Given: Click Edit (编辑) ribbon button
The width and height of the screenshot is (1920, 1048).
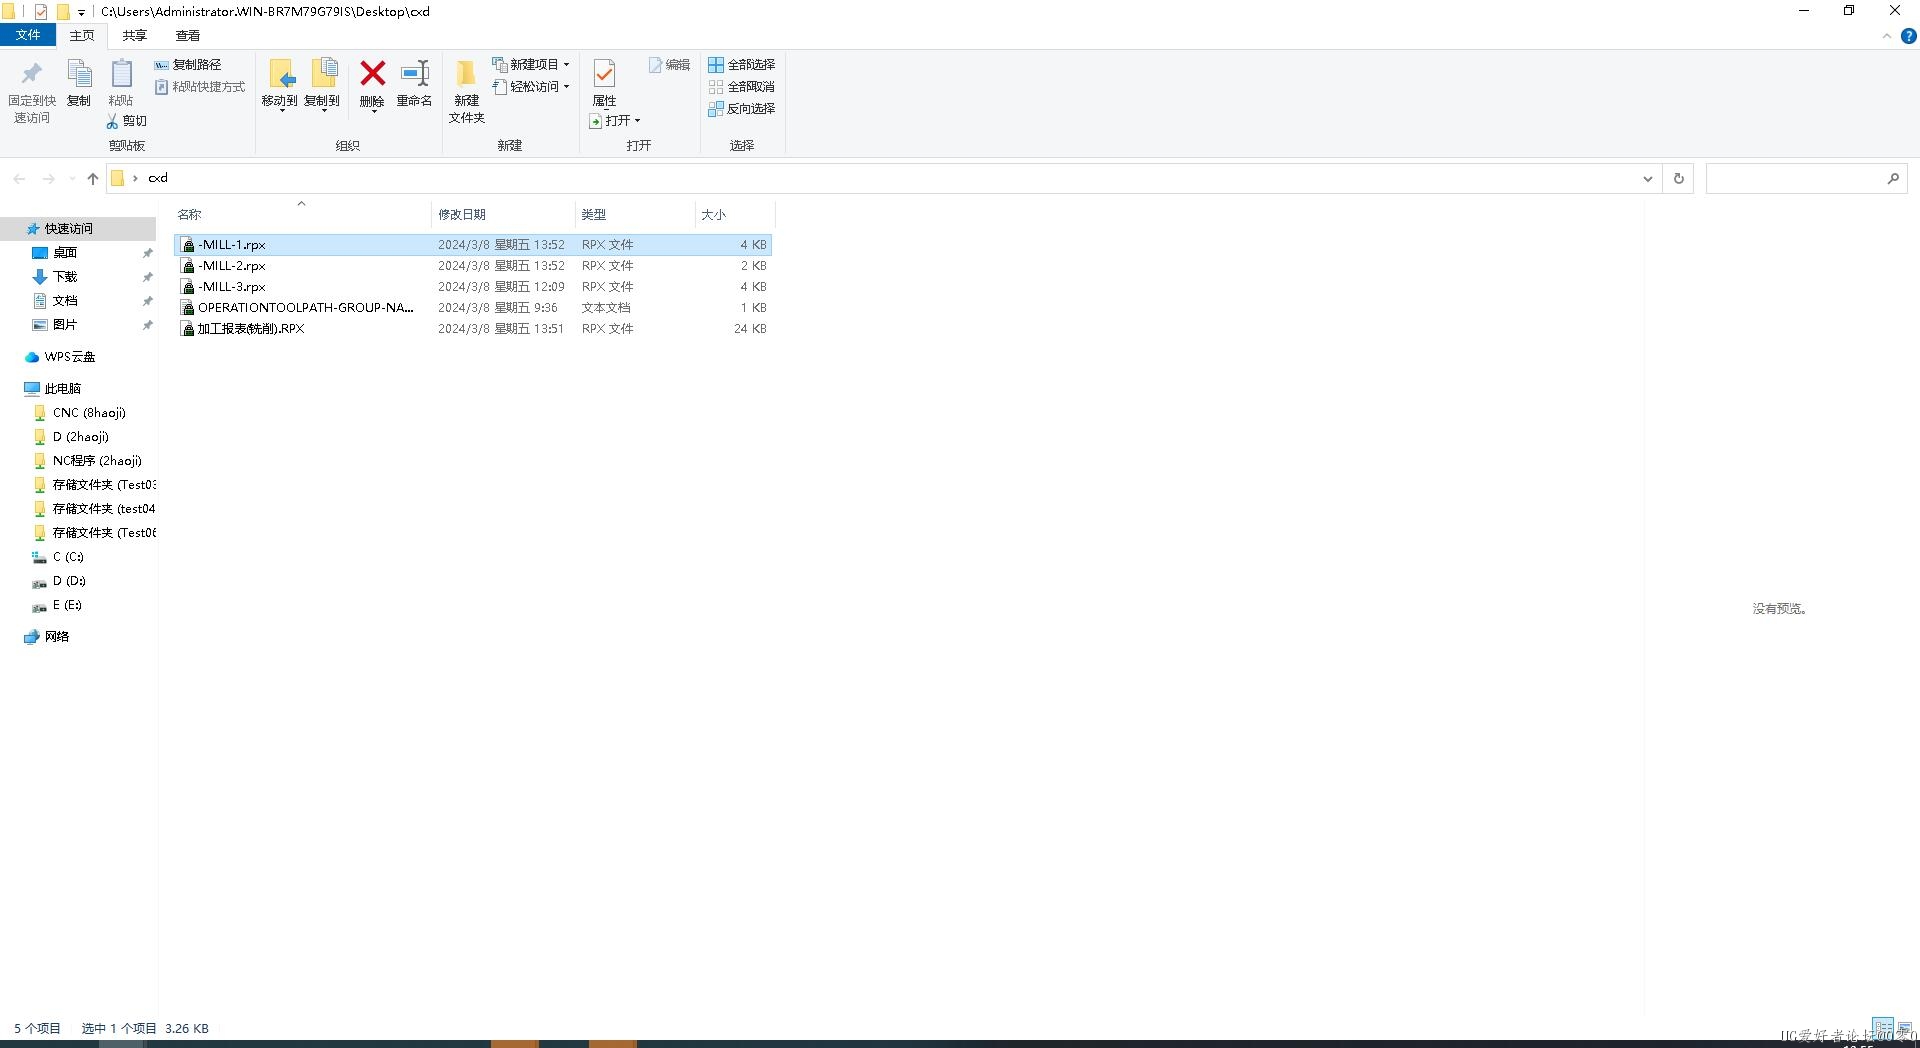Looking at the screenshot, I should tap(669, 65).
